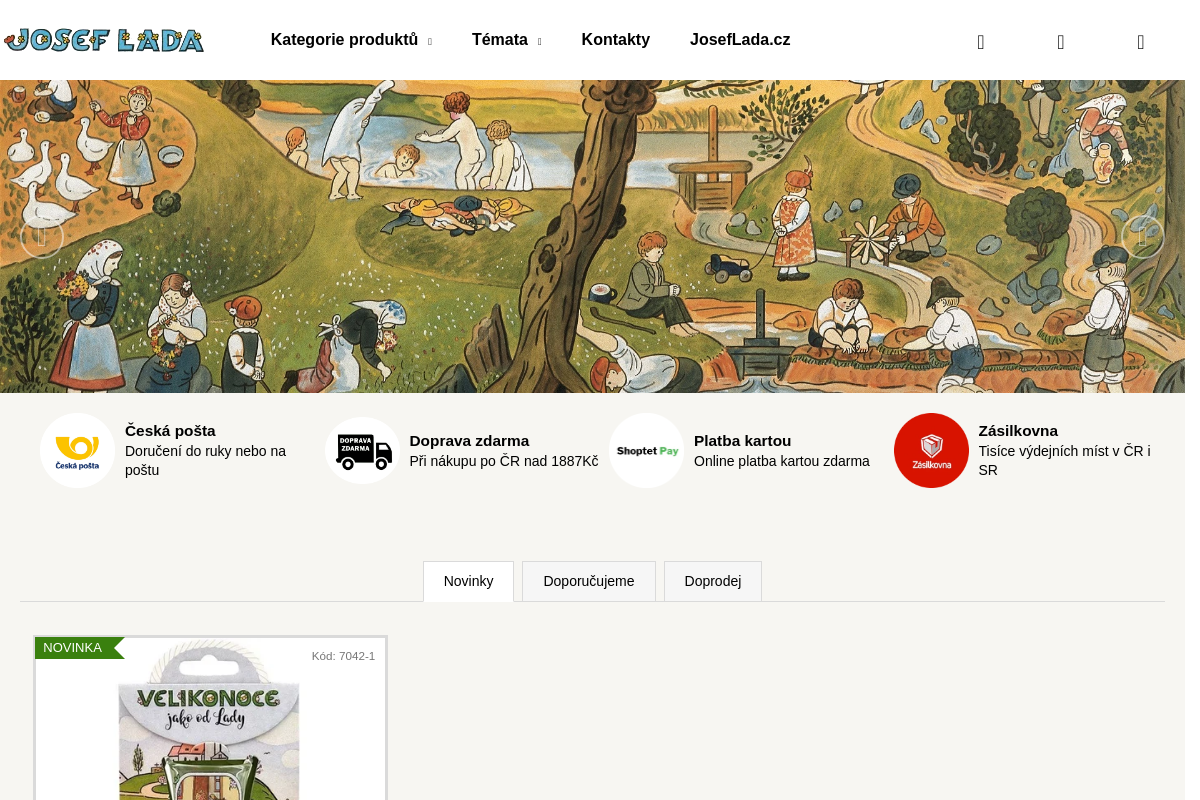Viewport: 1200px width, 800px height.
Task: Open the Velikonoce jako od Lady product image
Action: click(x=210, y=720)
